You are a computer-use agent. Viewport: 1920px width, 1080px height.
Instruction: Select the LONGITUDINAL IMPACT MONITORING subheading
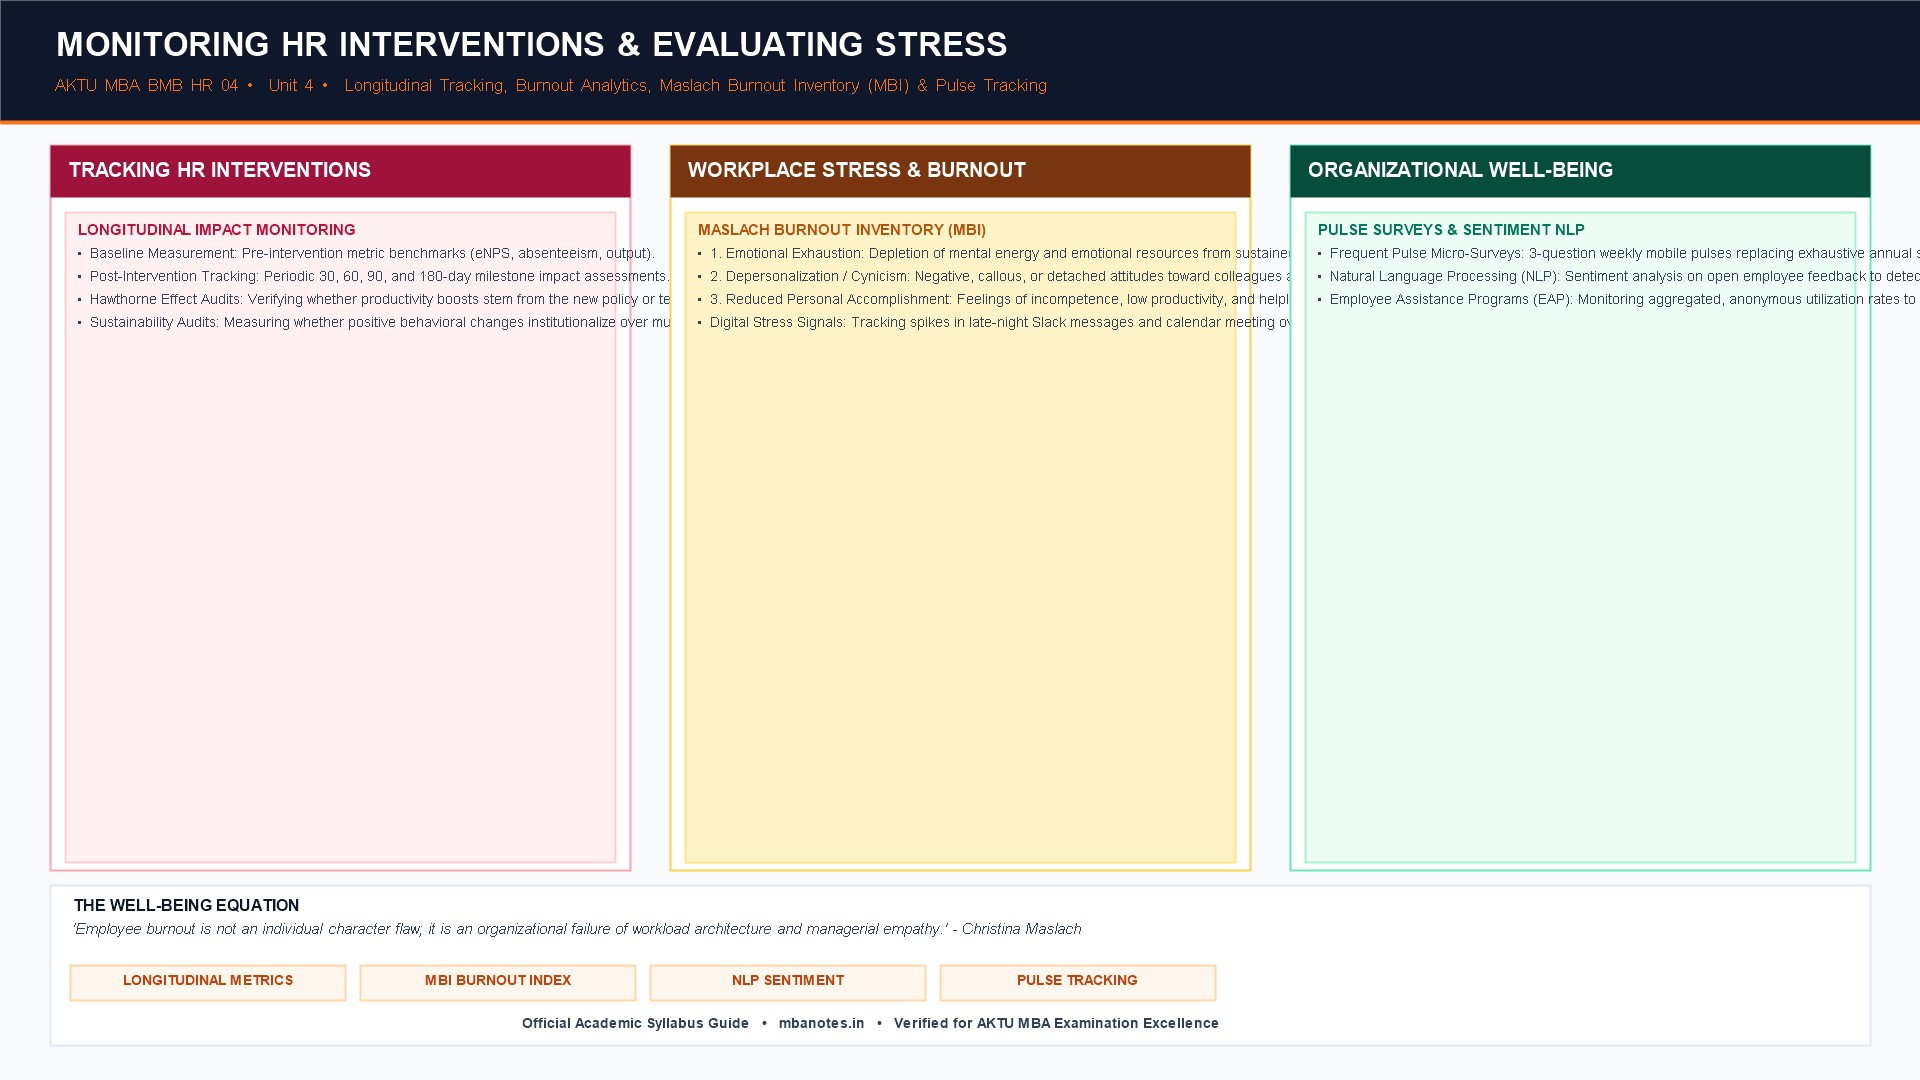(217, 230)
